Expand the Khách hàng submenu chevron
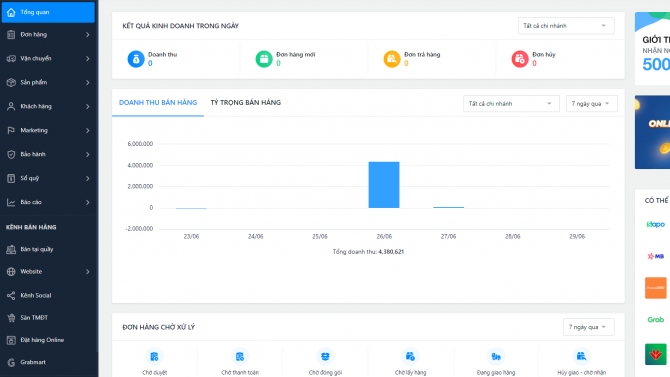This screenshot has height=377, width=670. tap(88, 106)
